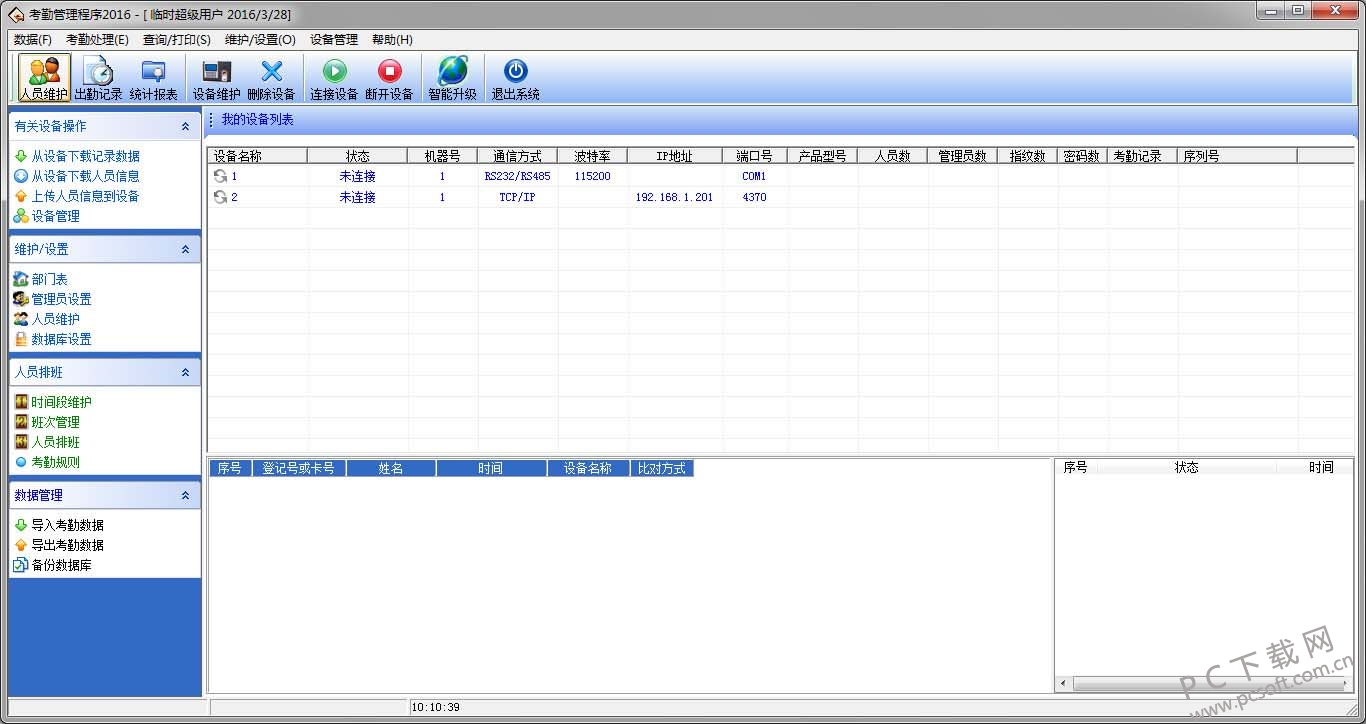Collapse 数据管理 panel chevron

[x=185, y=495]
